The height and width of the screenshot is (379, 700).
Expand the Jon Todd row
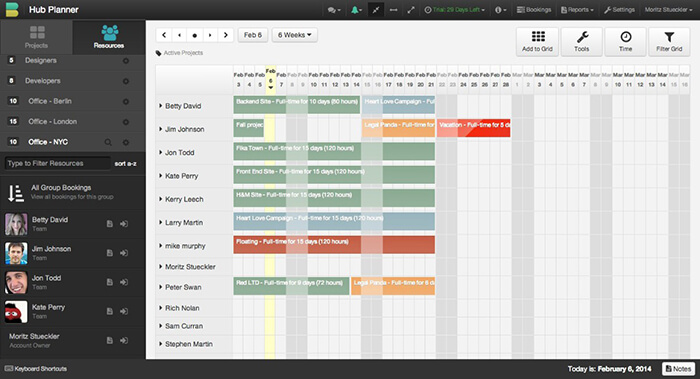click(x=160, y=152)
